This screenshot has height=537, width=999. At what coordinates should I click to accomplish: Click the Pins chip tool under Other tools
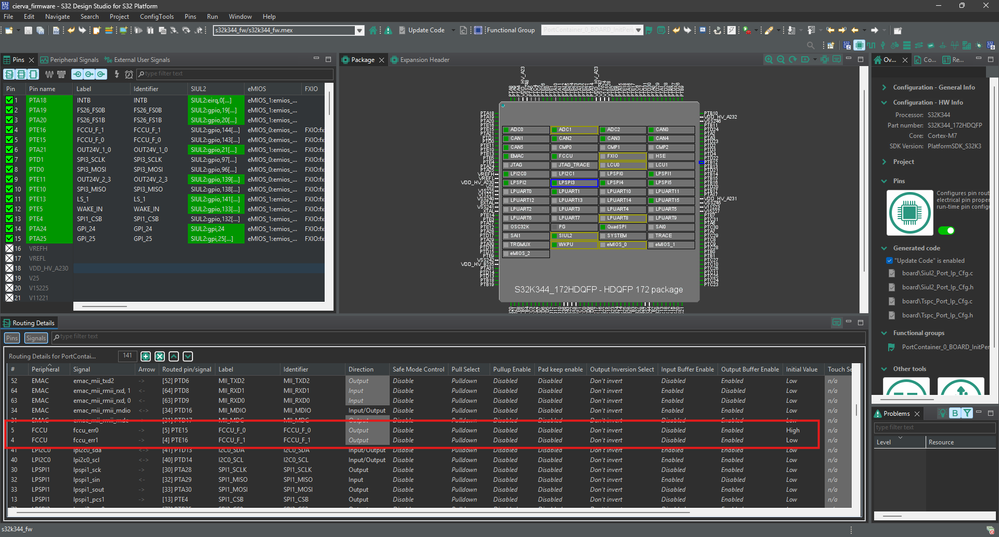coord(906,386)
